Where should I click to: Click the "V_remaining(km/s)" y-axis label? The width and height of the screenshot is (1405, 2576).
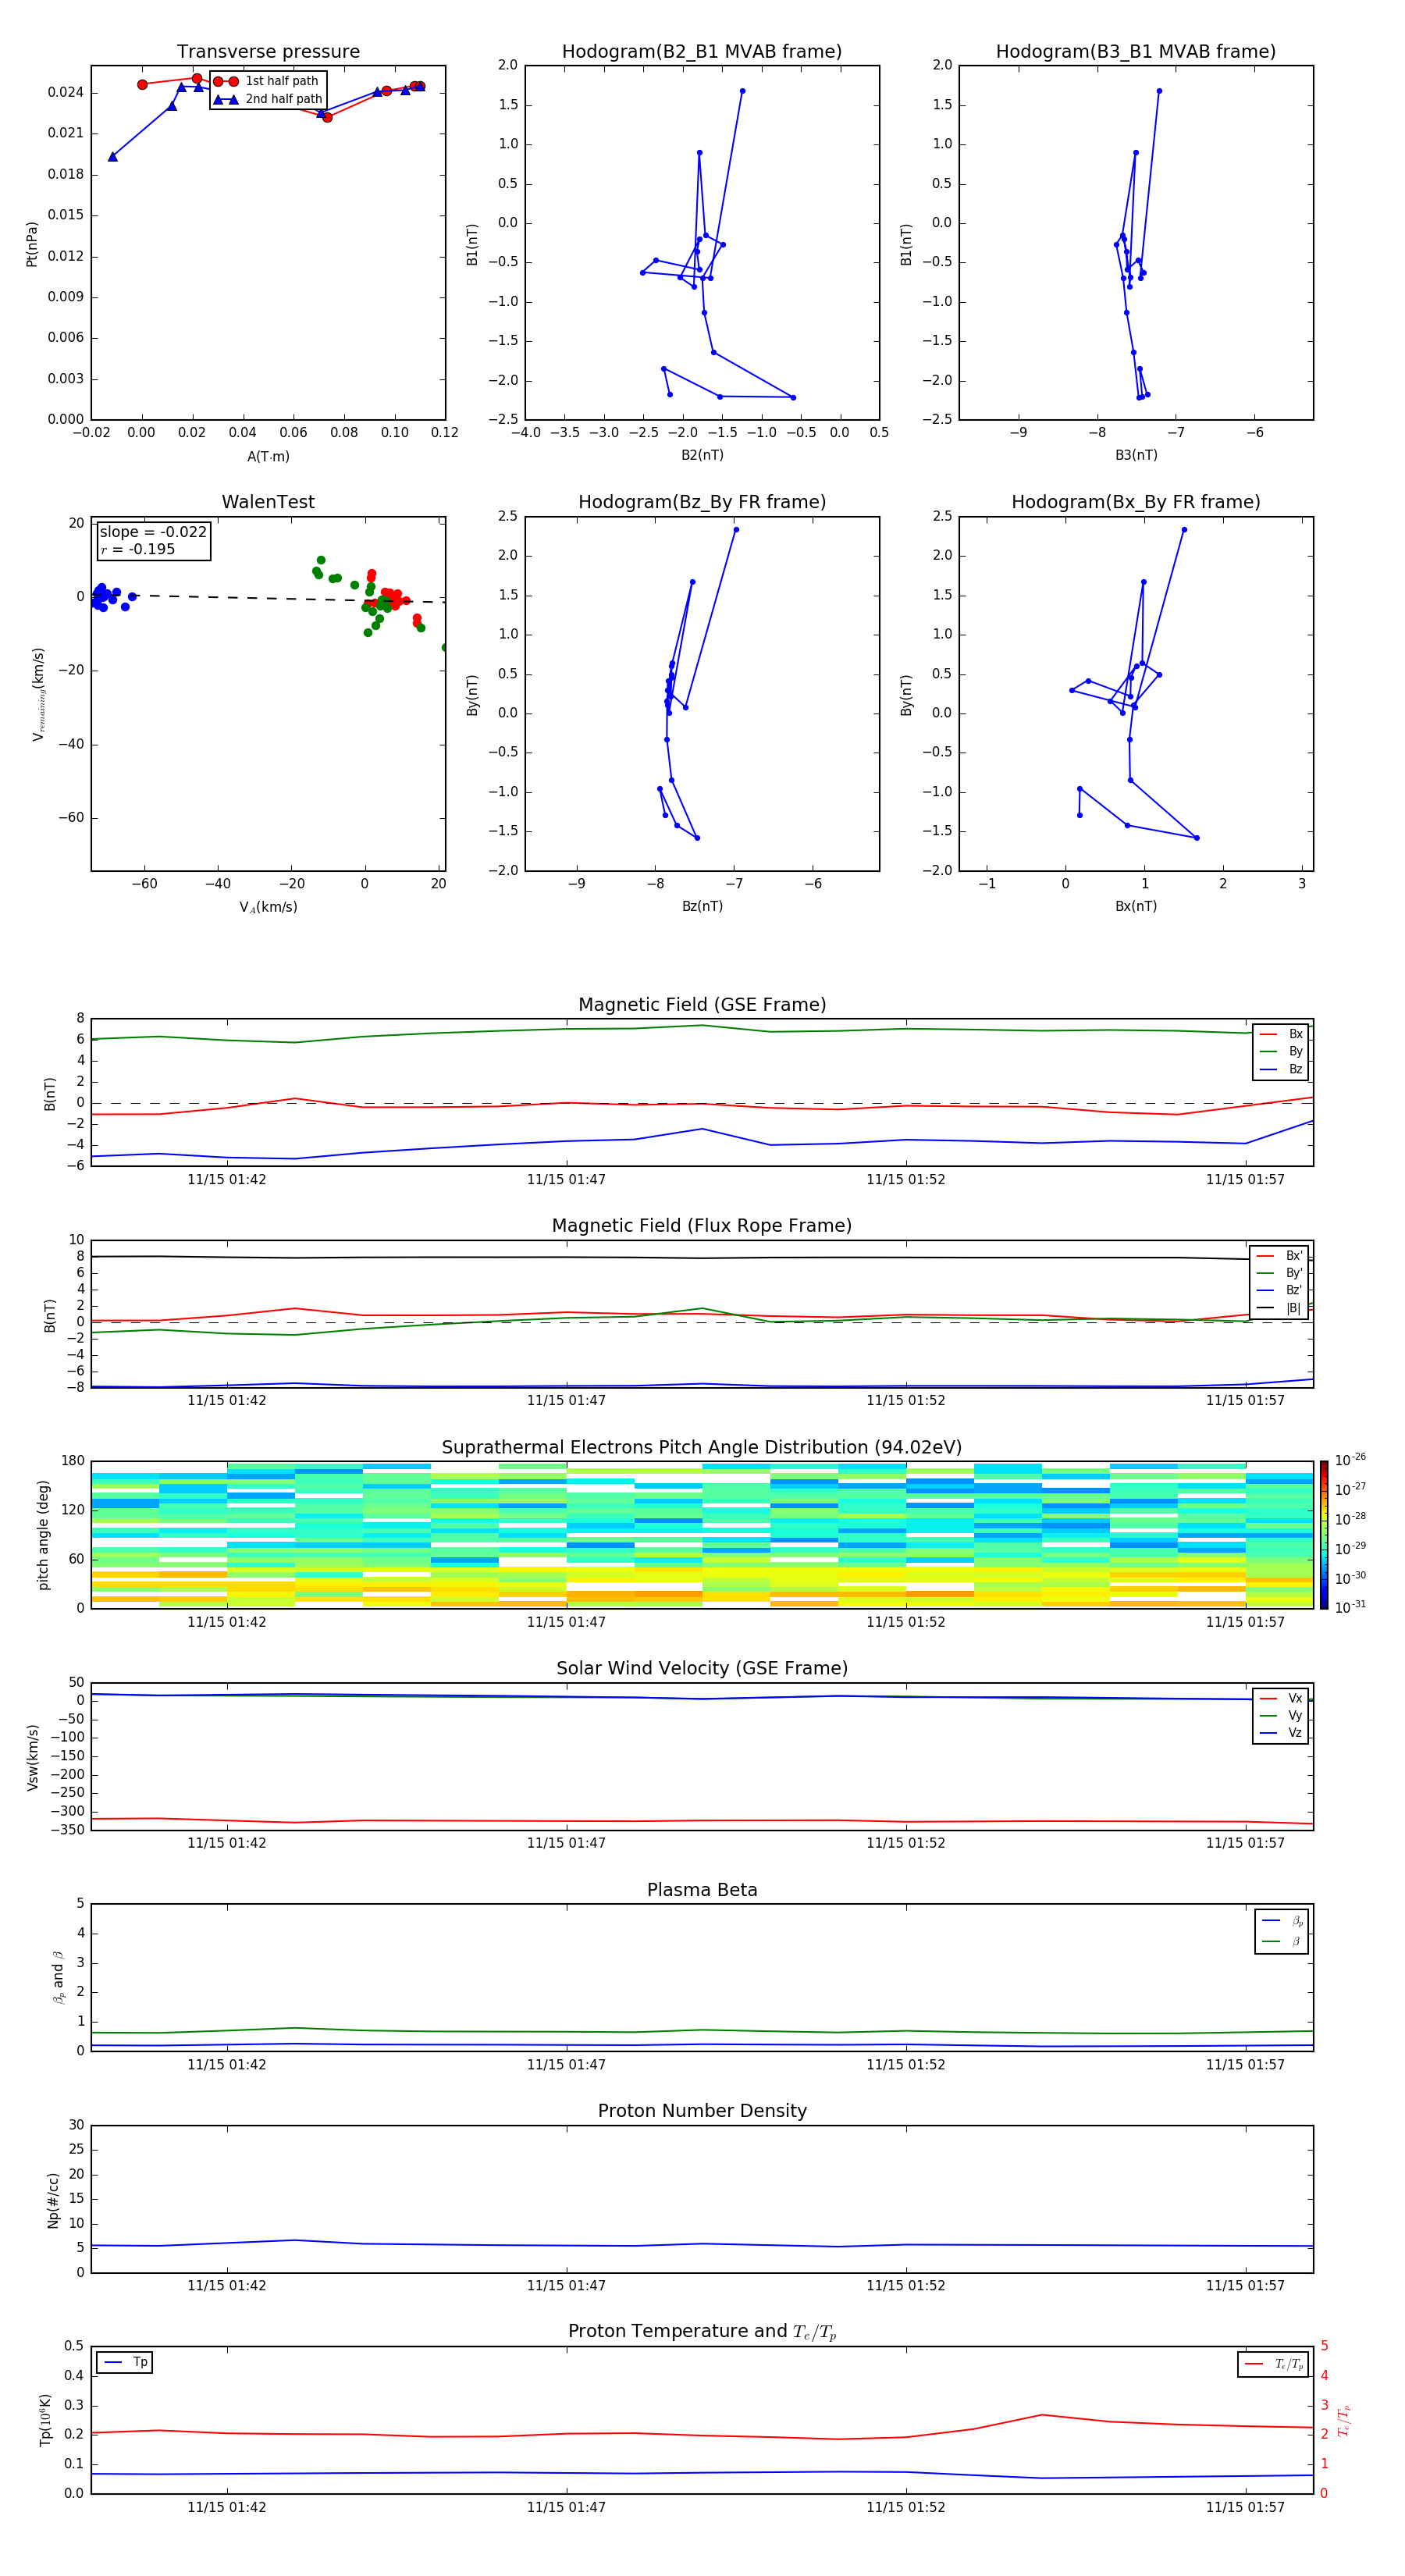pyautogui.click(x=39, y=694)
